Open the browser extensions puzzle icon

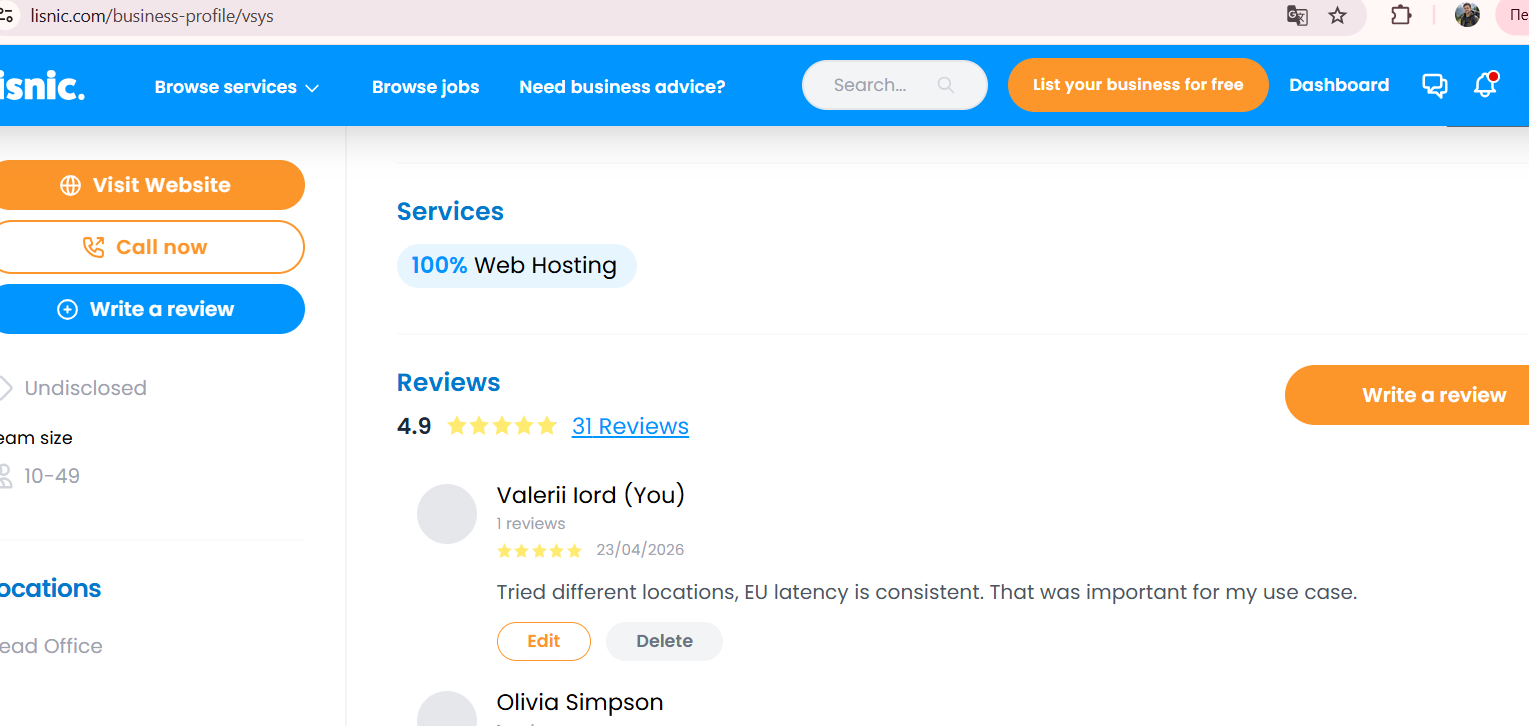pos(1401,15)
